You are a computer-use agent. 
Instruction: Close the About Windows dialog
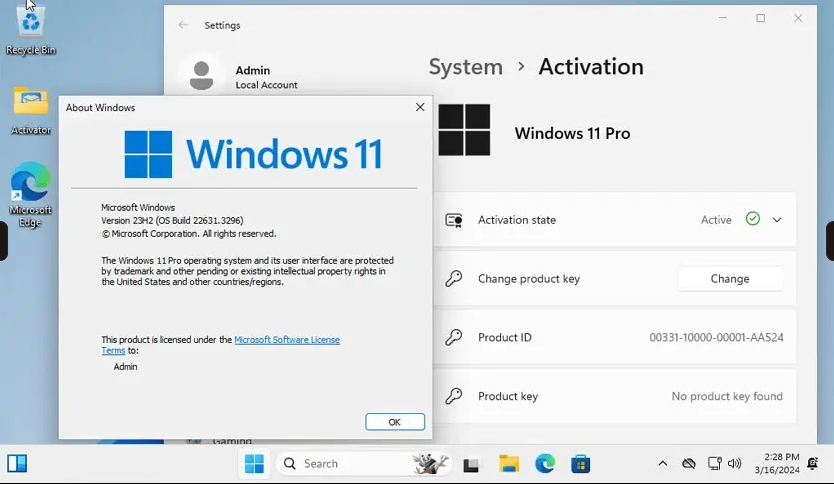click(x=420, y=107)
